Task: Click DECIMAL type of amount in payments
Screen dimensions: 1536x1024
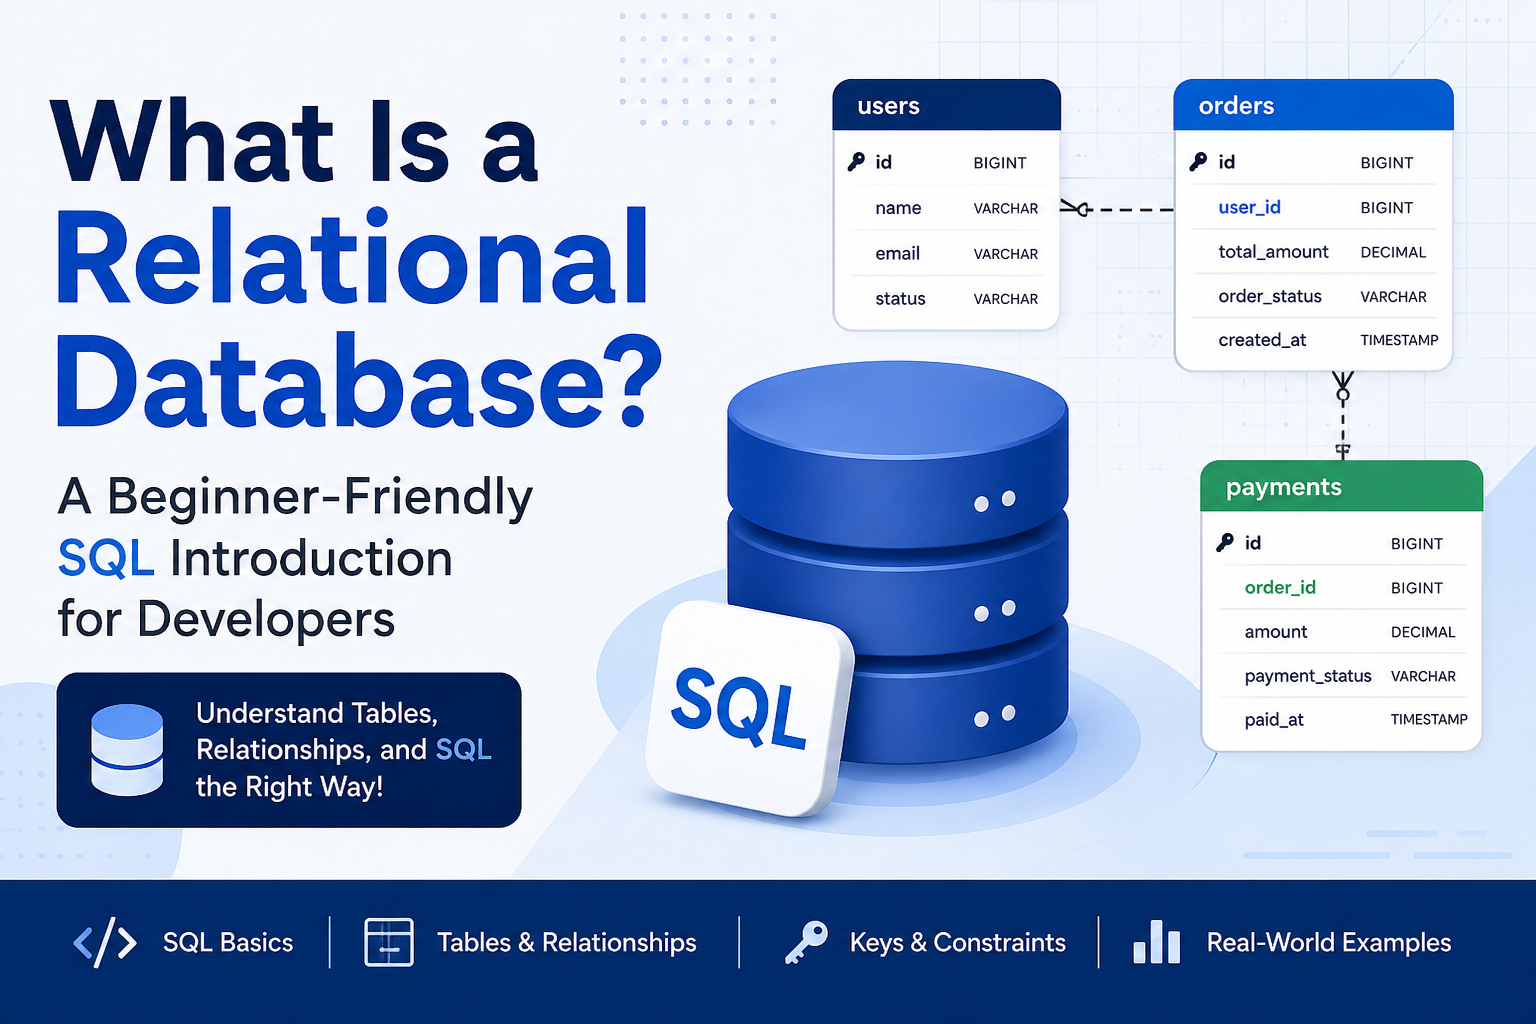Action: pos(1423,632)
